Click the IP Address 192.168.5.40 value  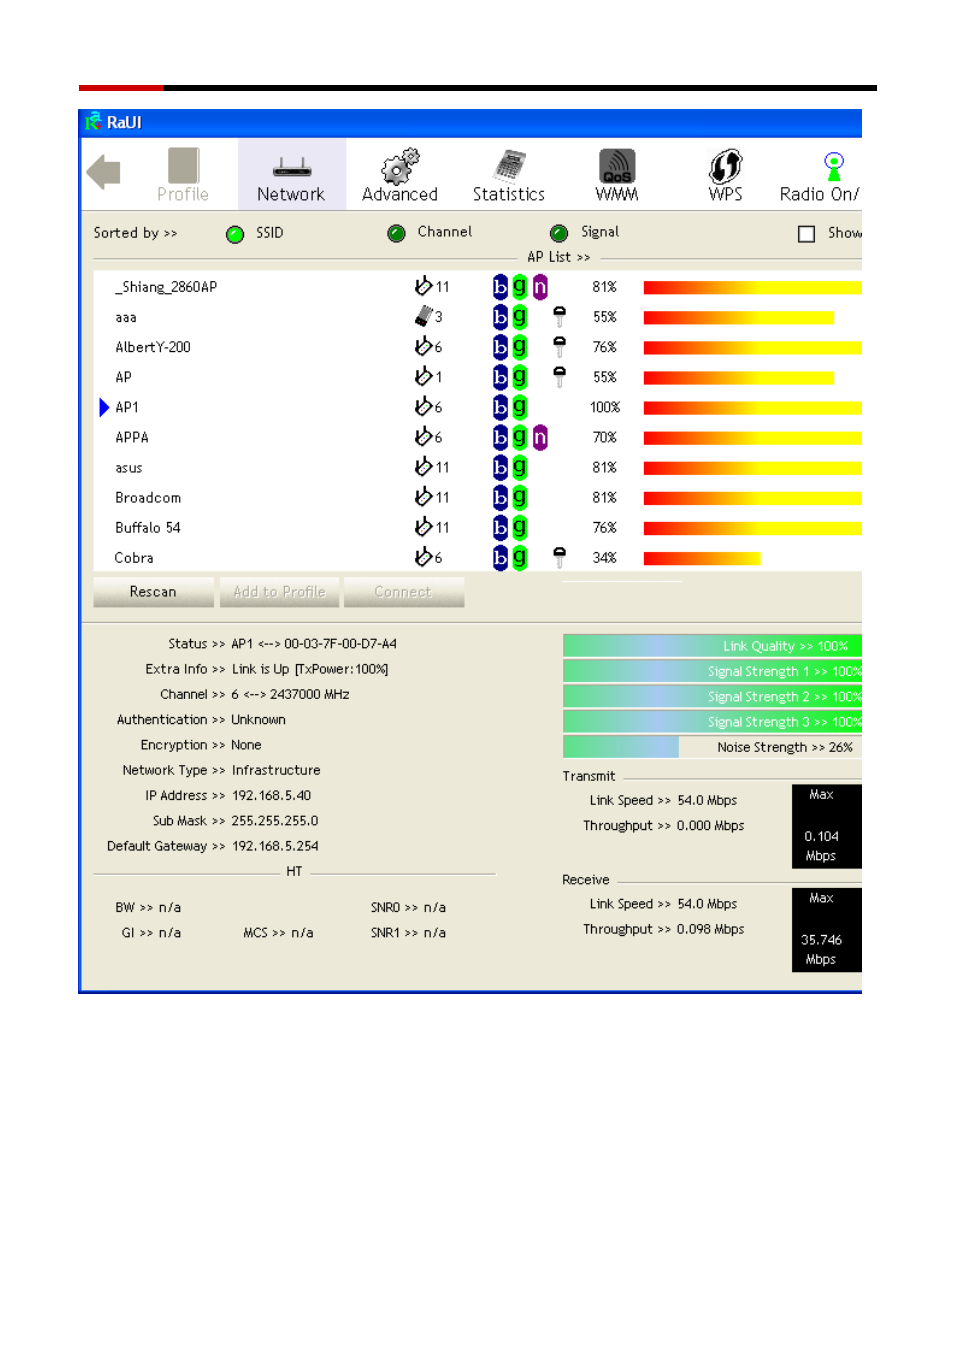coord(271,796)
